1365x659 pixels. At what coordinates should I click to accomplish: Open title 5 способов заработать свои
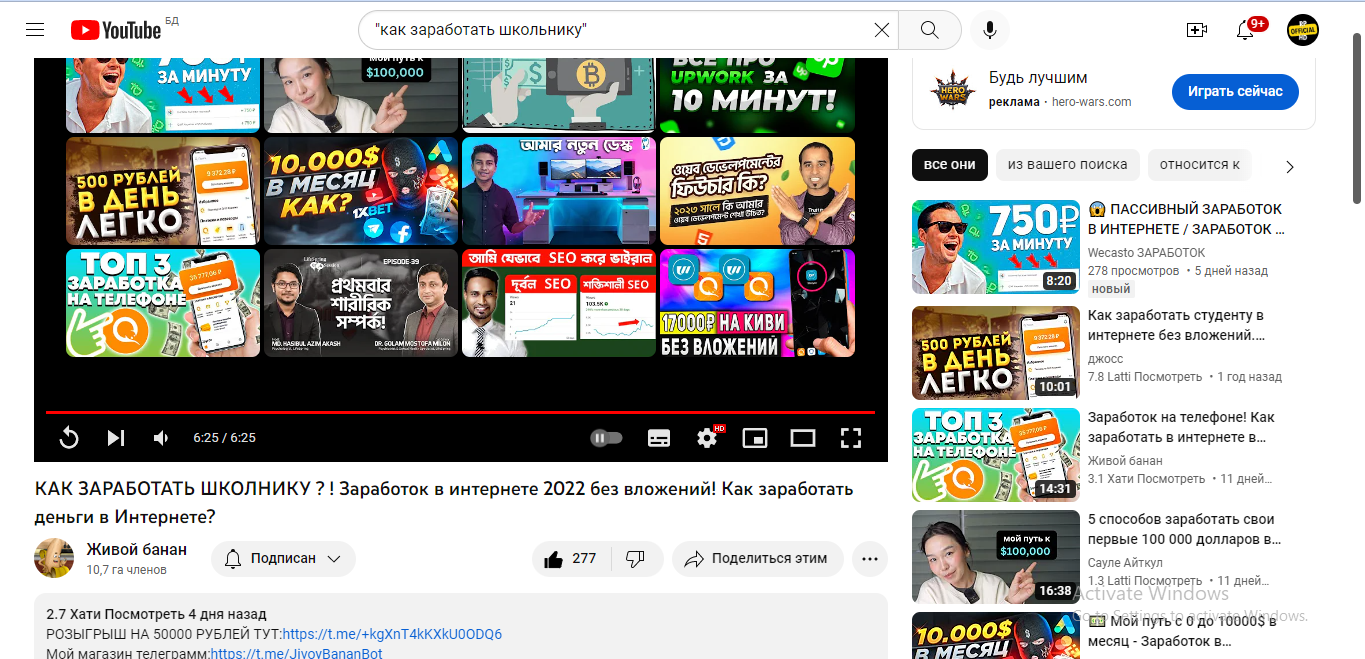click(x=1184, y=529)
